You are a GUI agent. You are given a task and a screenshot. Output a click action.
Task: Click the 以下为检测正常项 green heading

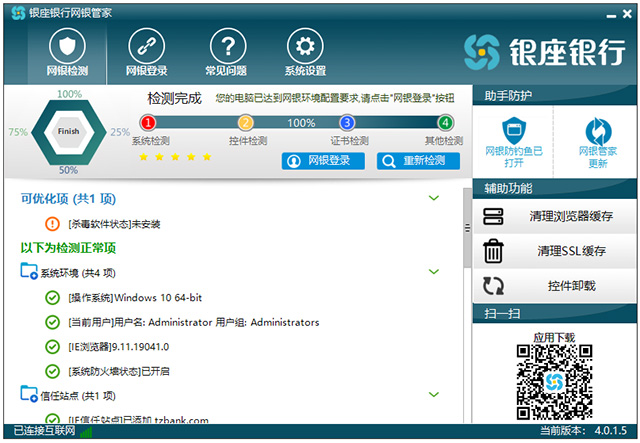point(68,248)
